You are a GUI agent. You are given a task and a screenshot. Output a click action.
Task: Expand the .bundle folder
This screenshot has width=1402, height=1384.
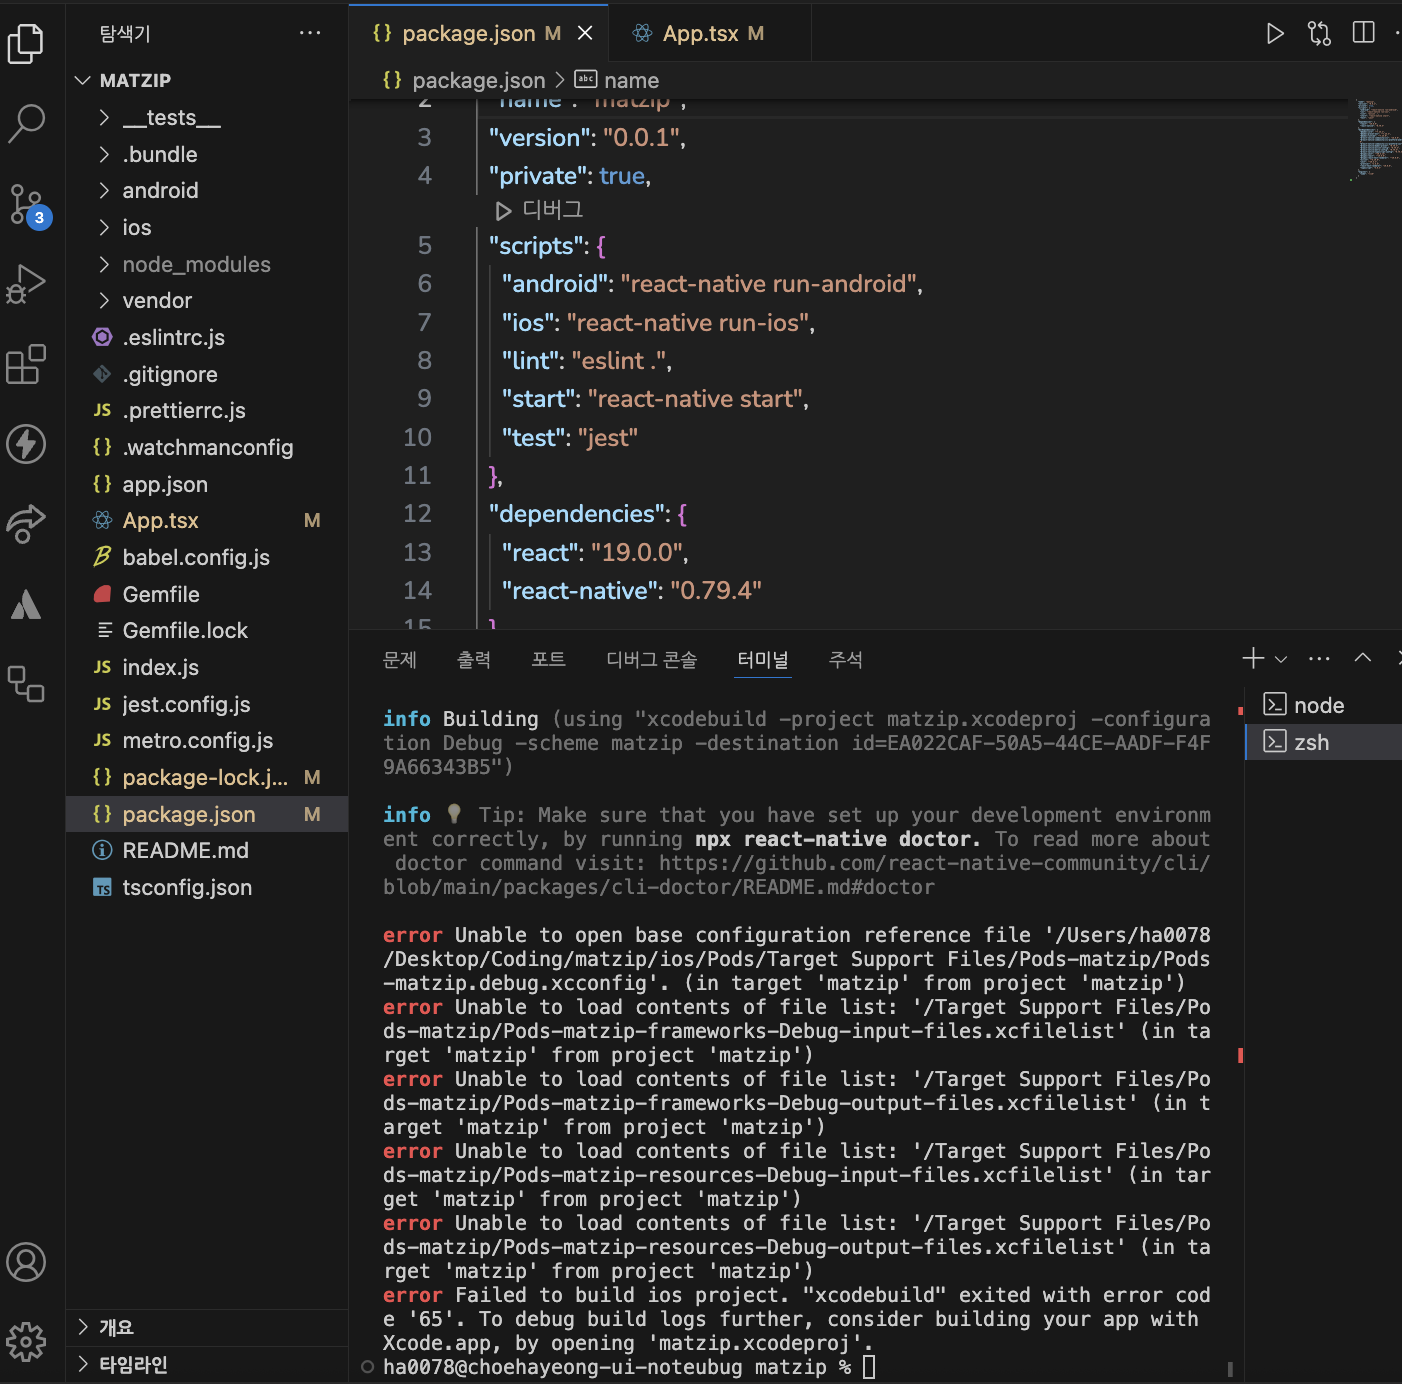coord(207,154)
